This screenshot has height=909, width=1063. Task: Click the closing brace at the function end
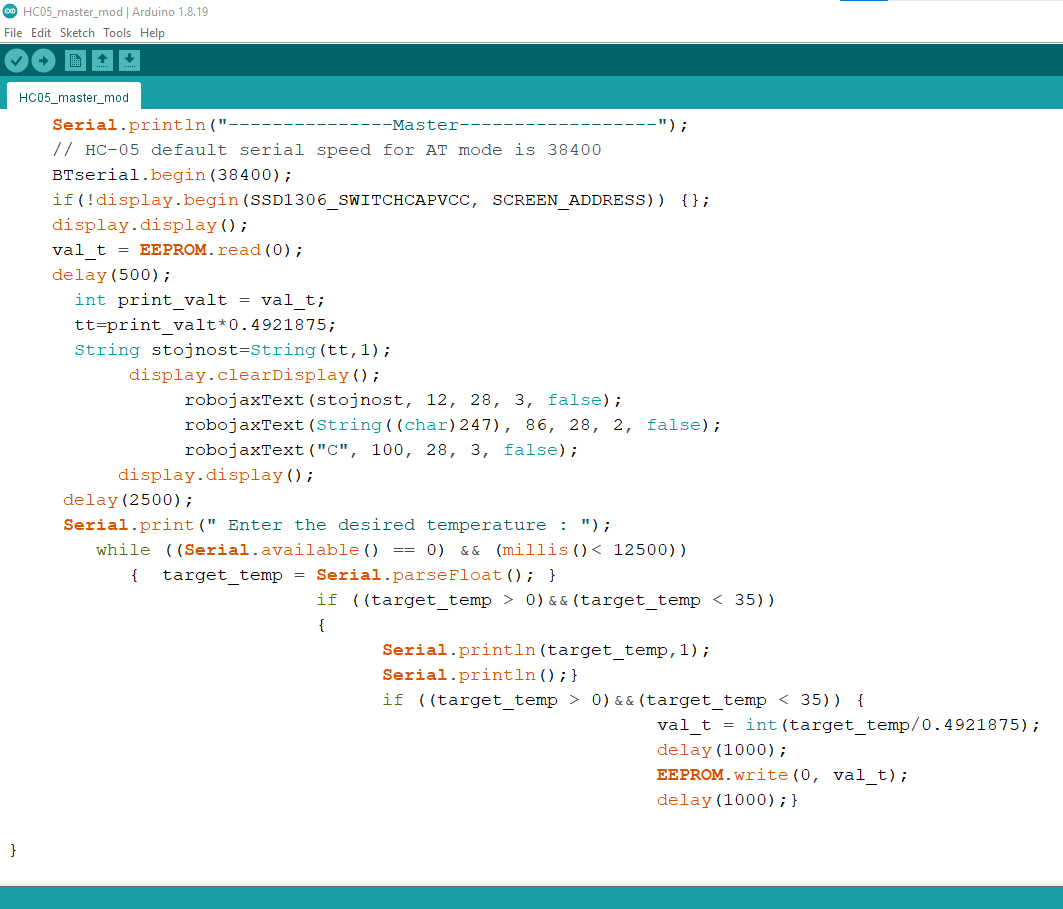click(x=13, y=850)
